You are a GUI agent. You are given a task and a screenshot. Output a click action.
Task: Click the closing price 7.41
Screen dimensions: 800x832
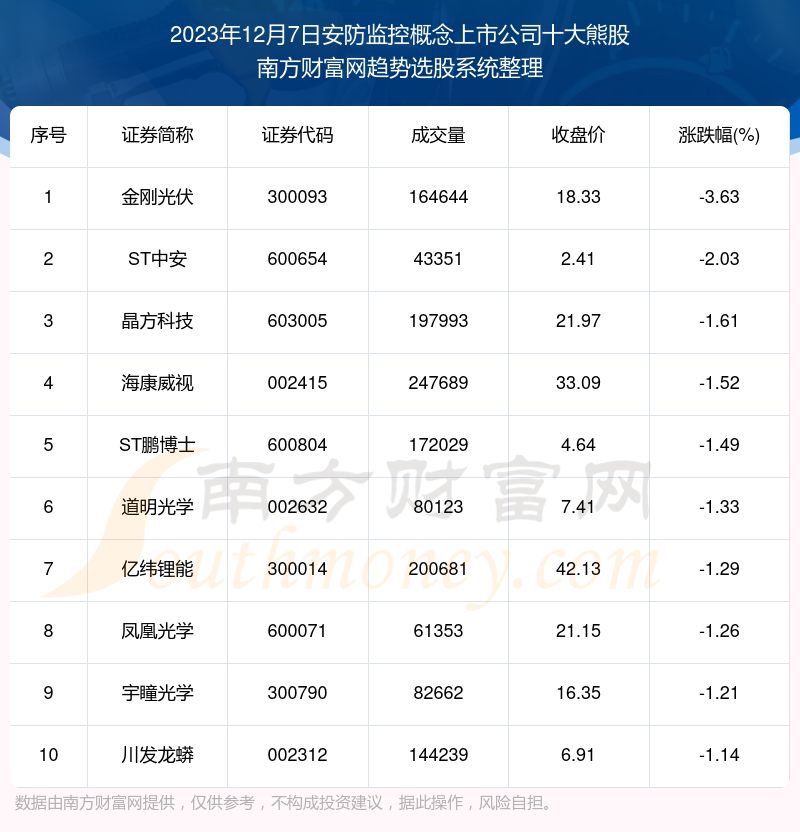tap(578, 507)
